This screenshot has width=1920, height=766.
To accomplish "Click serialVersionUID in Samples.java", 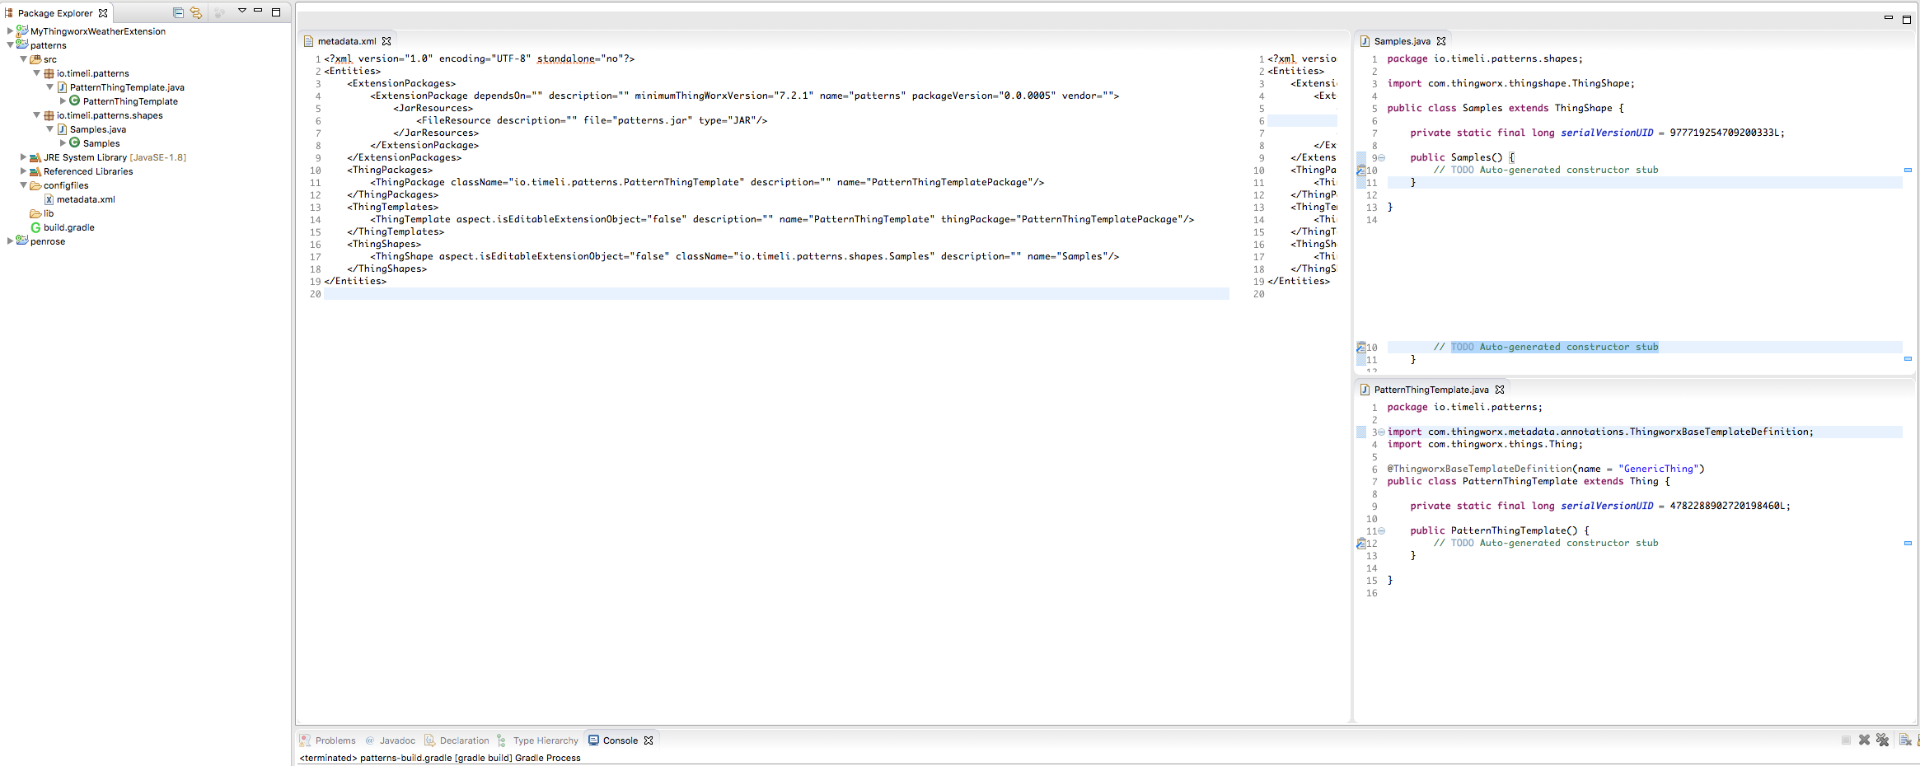I will click(1607, 133).
